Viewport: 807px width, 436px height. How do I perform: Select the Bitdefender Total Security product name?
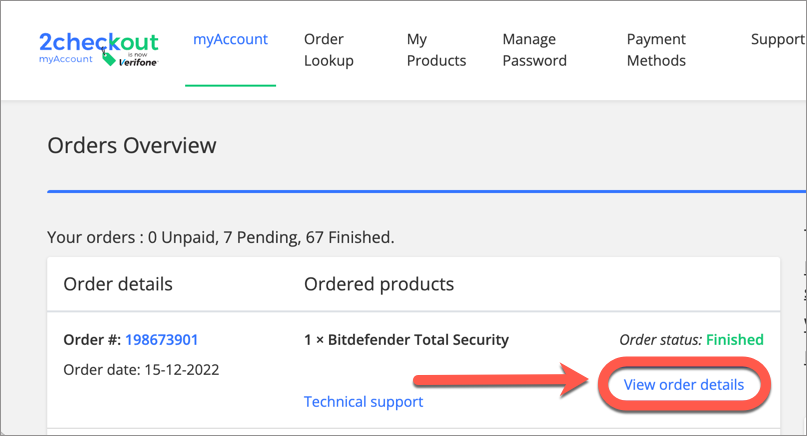[x=418, y=340]
